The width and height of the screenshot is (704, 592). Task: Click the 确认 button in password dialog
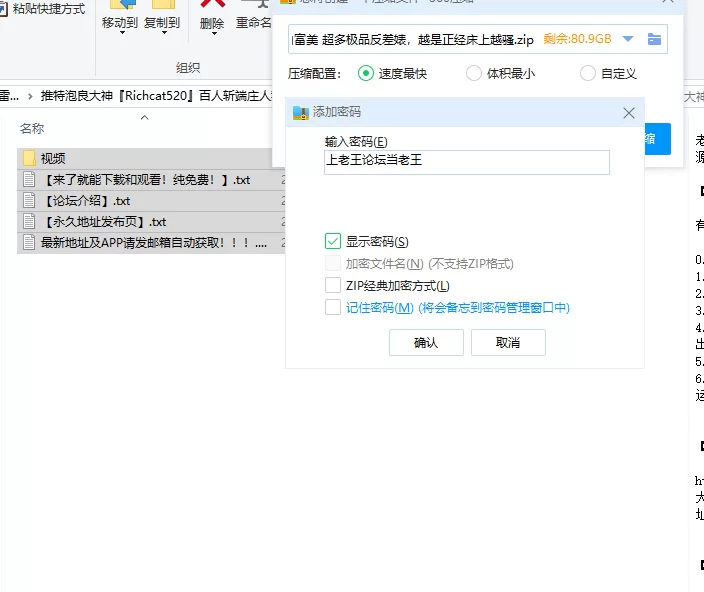[426, 342]
